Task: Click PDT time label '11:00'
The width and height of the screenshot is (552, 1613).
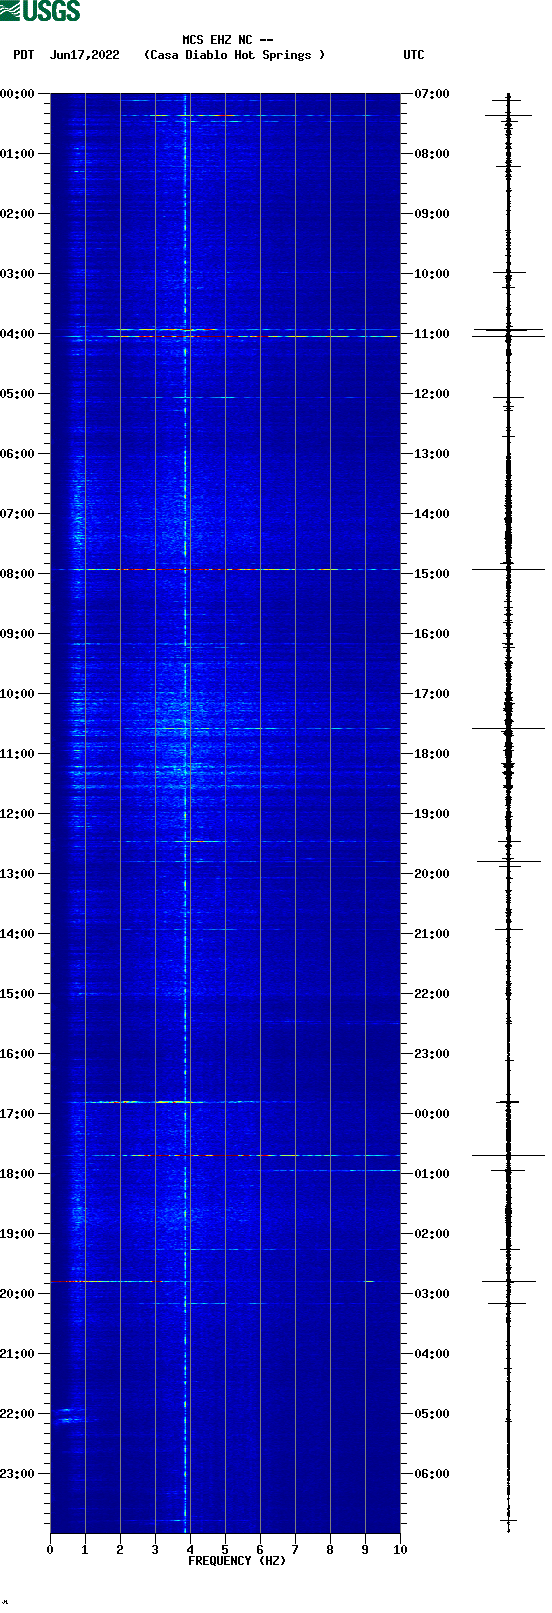Action: click(x=18, y=754)
